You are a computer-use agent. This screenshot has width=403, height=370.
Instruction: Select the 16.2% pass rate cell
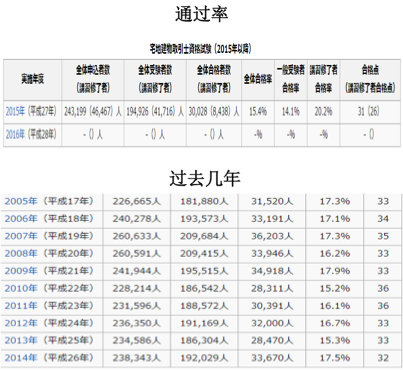coord(335,253)
